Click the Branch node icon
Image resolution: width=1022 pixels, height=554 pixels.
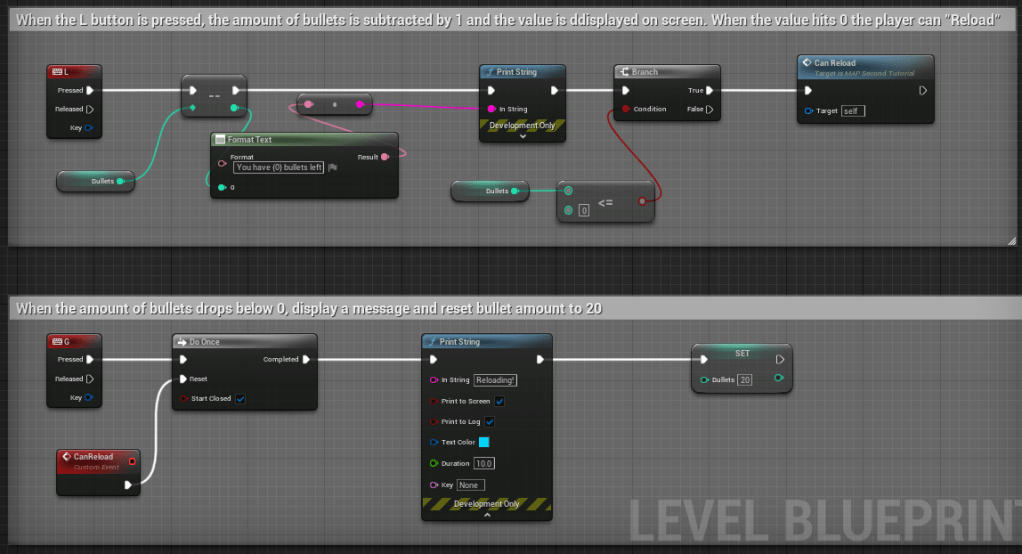624,72
